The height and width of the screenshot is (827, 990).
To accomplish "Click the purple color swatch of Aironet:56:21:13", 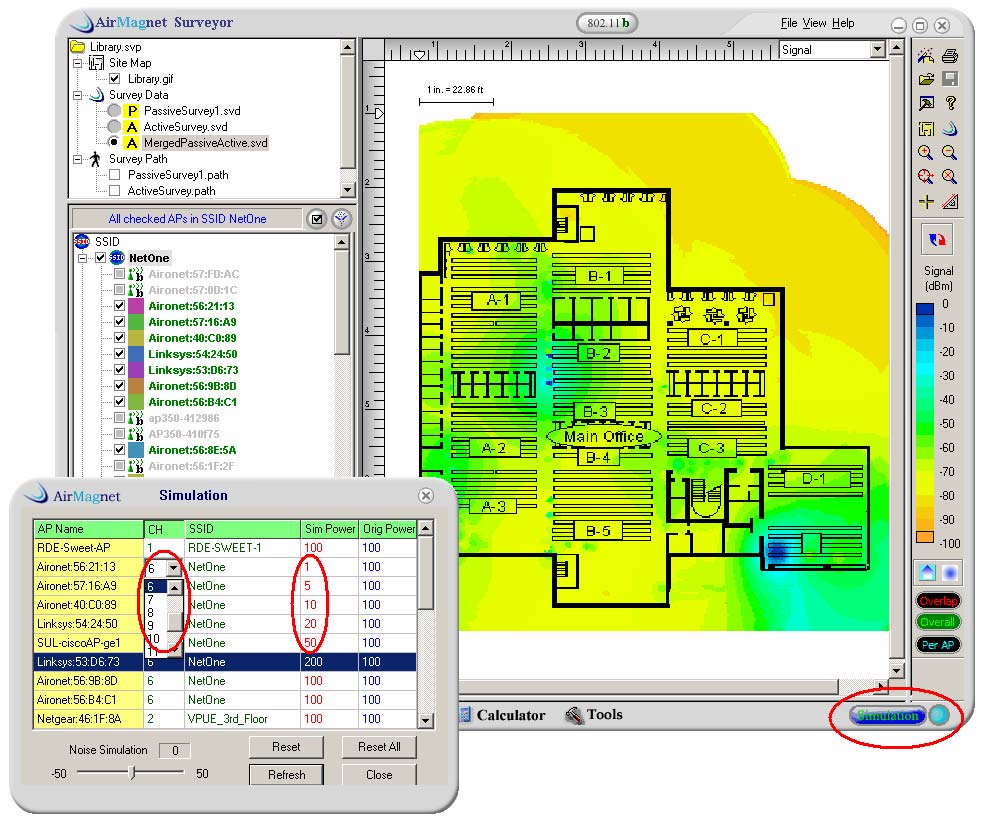I will [x=136, y=306].
